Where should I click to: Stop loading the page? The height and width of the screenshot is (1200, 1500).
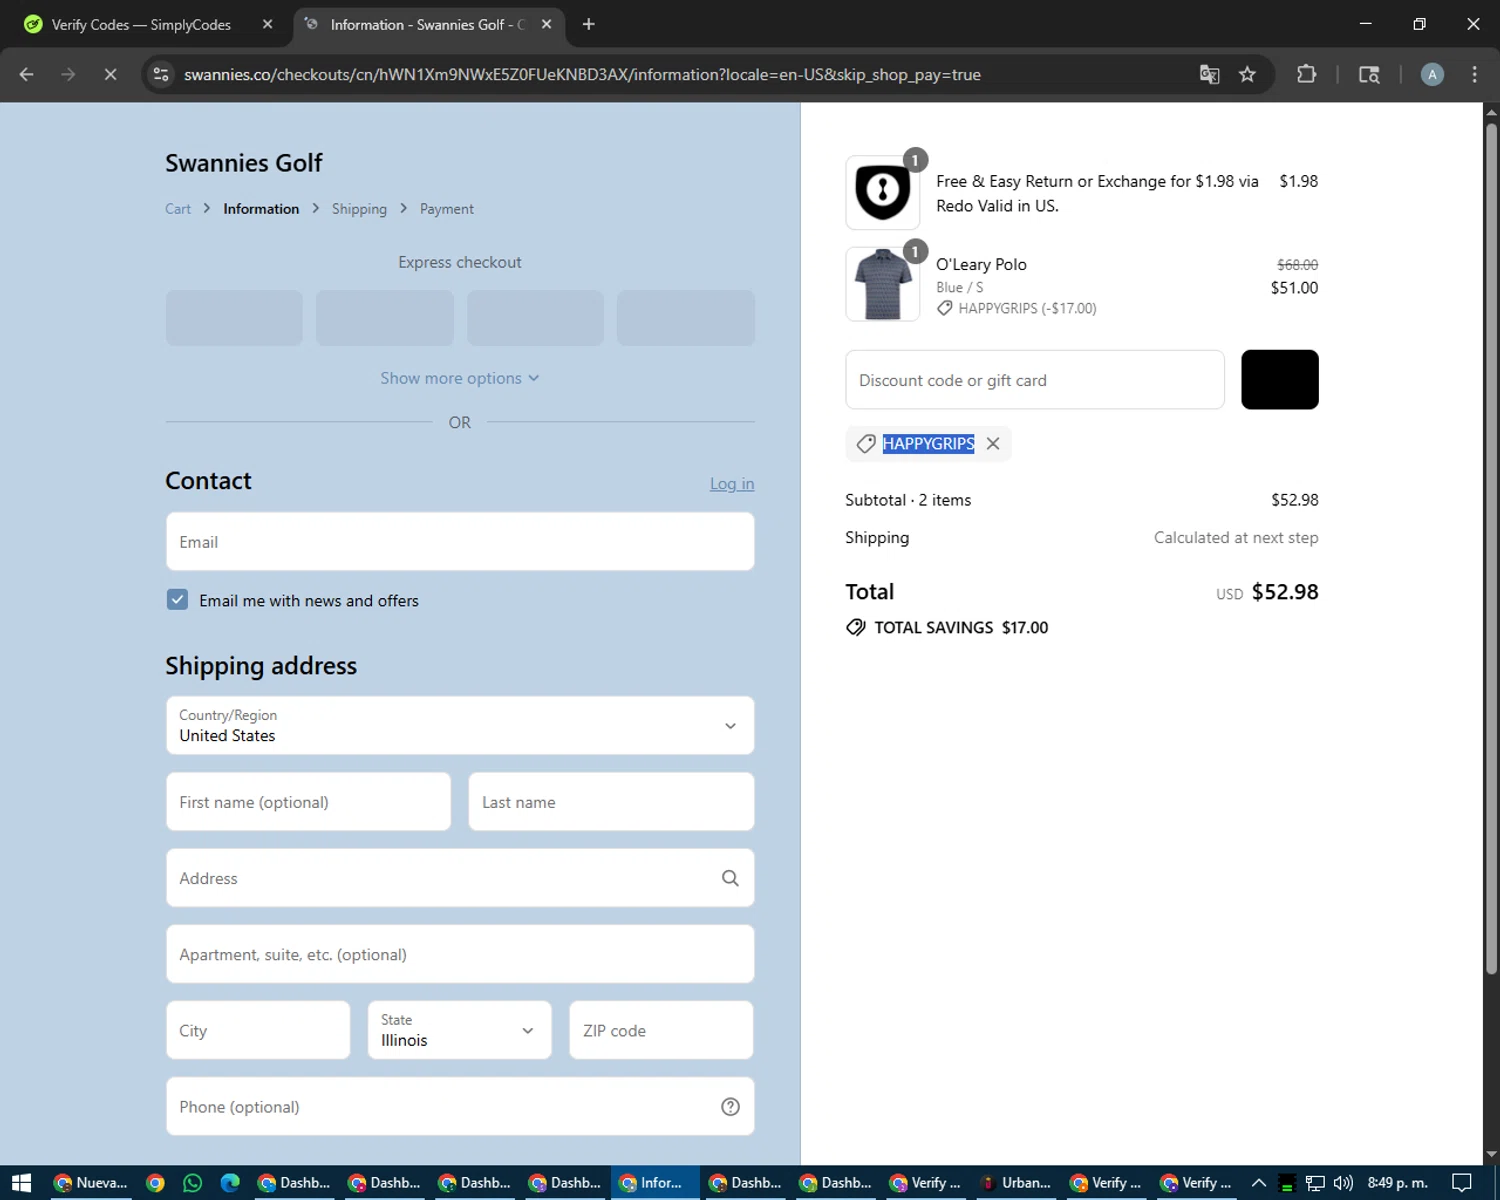(x=110, y=74)
